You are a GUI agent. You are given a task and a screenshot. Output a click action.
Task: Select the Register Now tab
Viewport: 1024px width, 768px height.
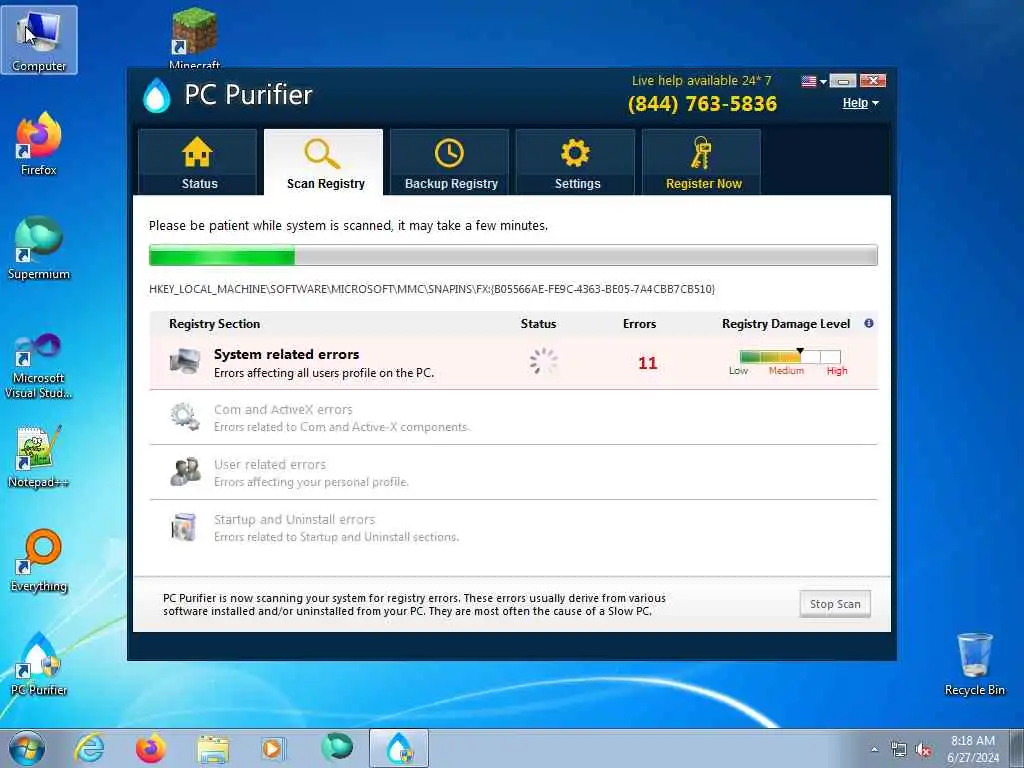coord(701,162)
